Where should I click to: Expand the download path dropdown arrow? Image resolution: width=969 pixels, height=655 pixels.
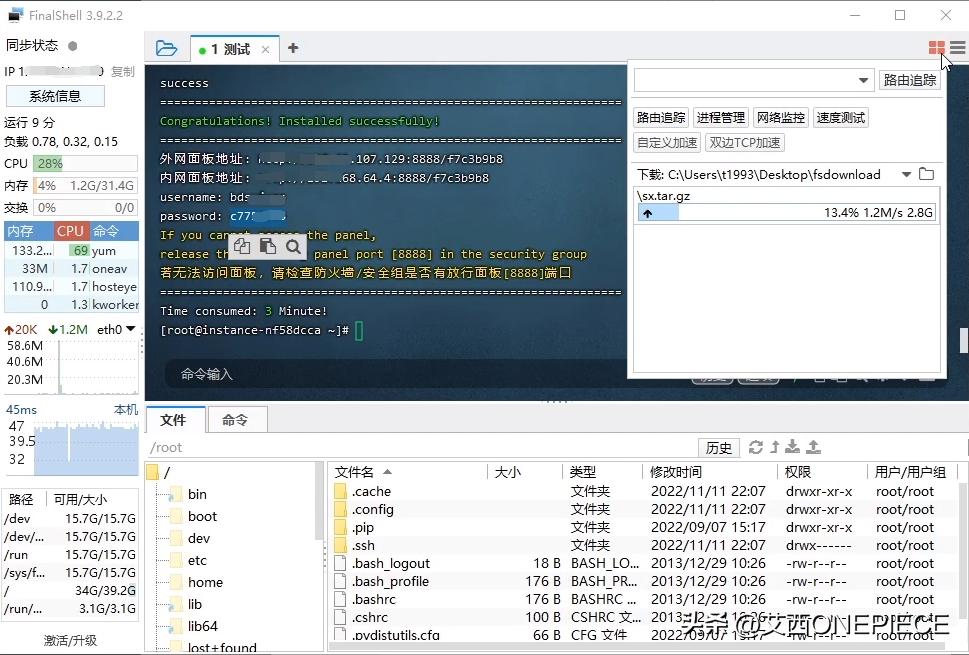click(x=906, y=174)
